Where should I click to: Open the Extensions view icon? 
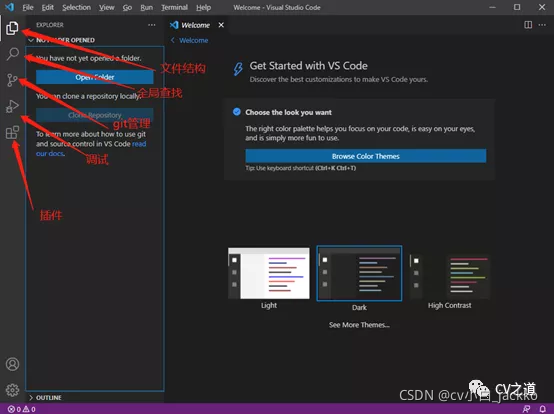tap(12, 132)
